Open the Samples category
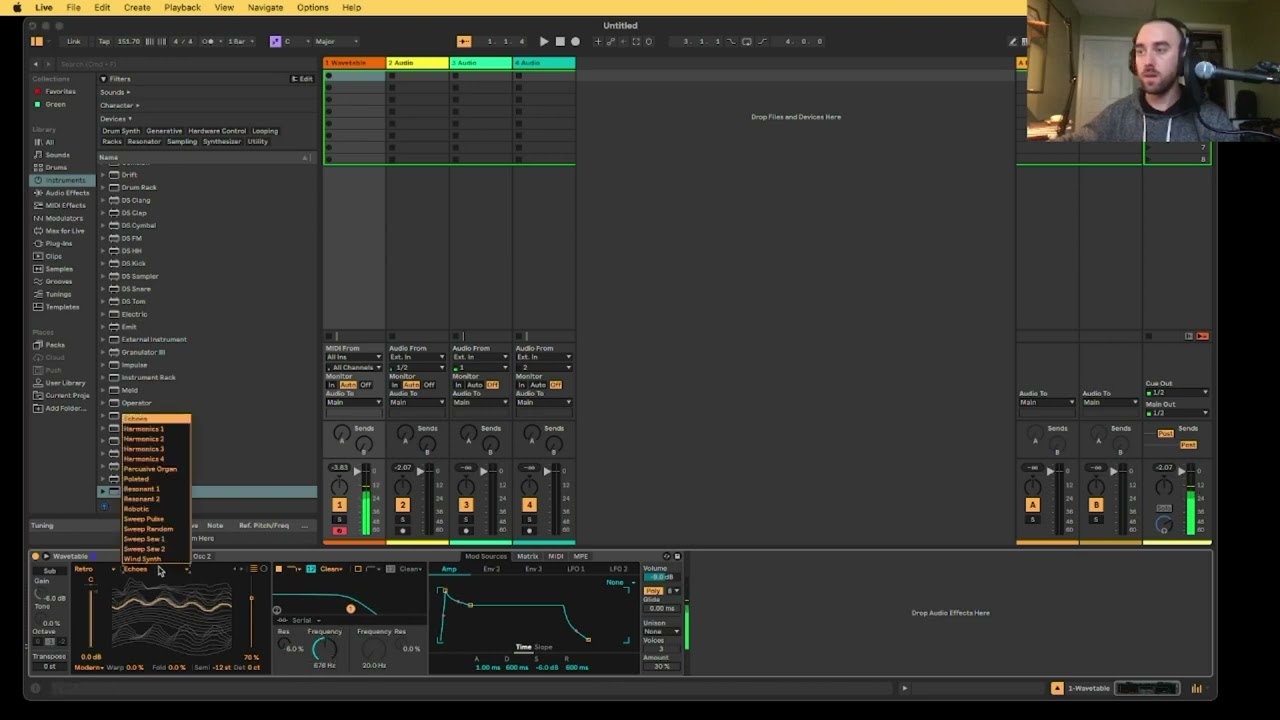 59,268
